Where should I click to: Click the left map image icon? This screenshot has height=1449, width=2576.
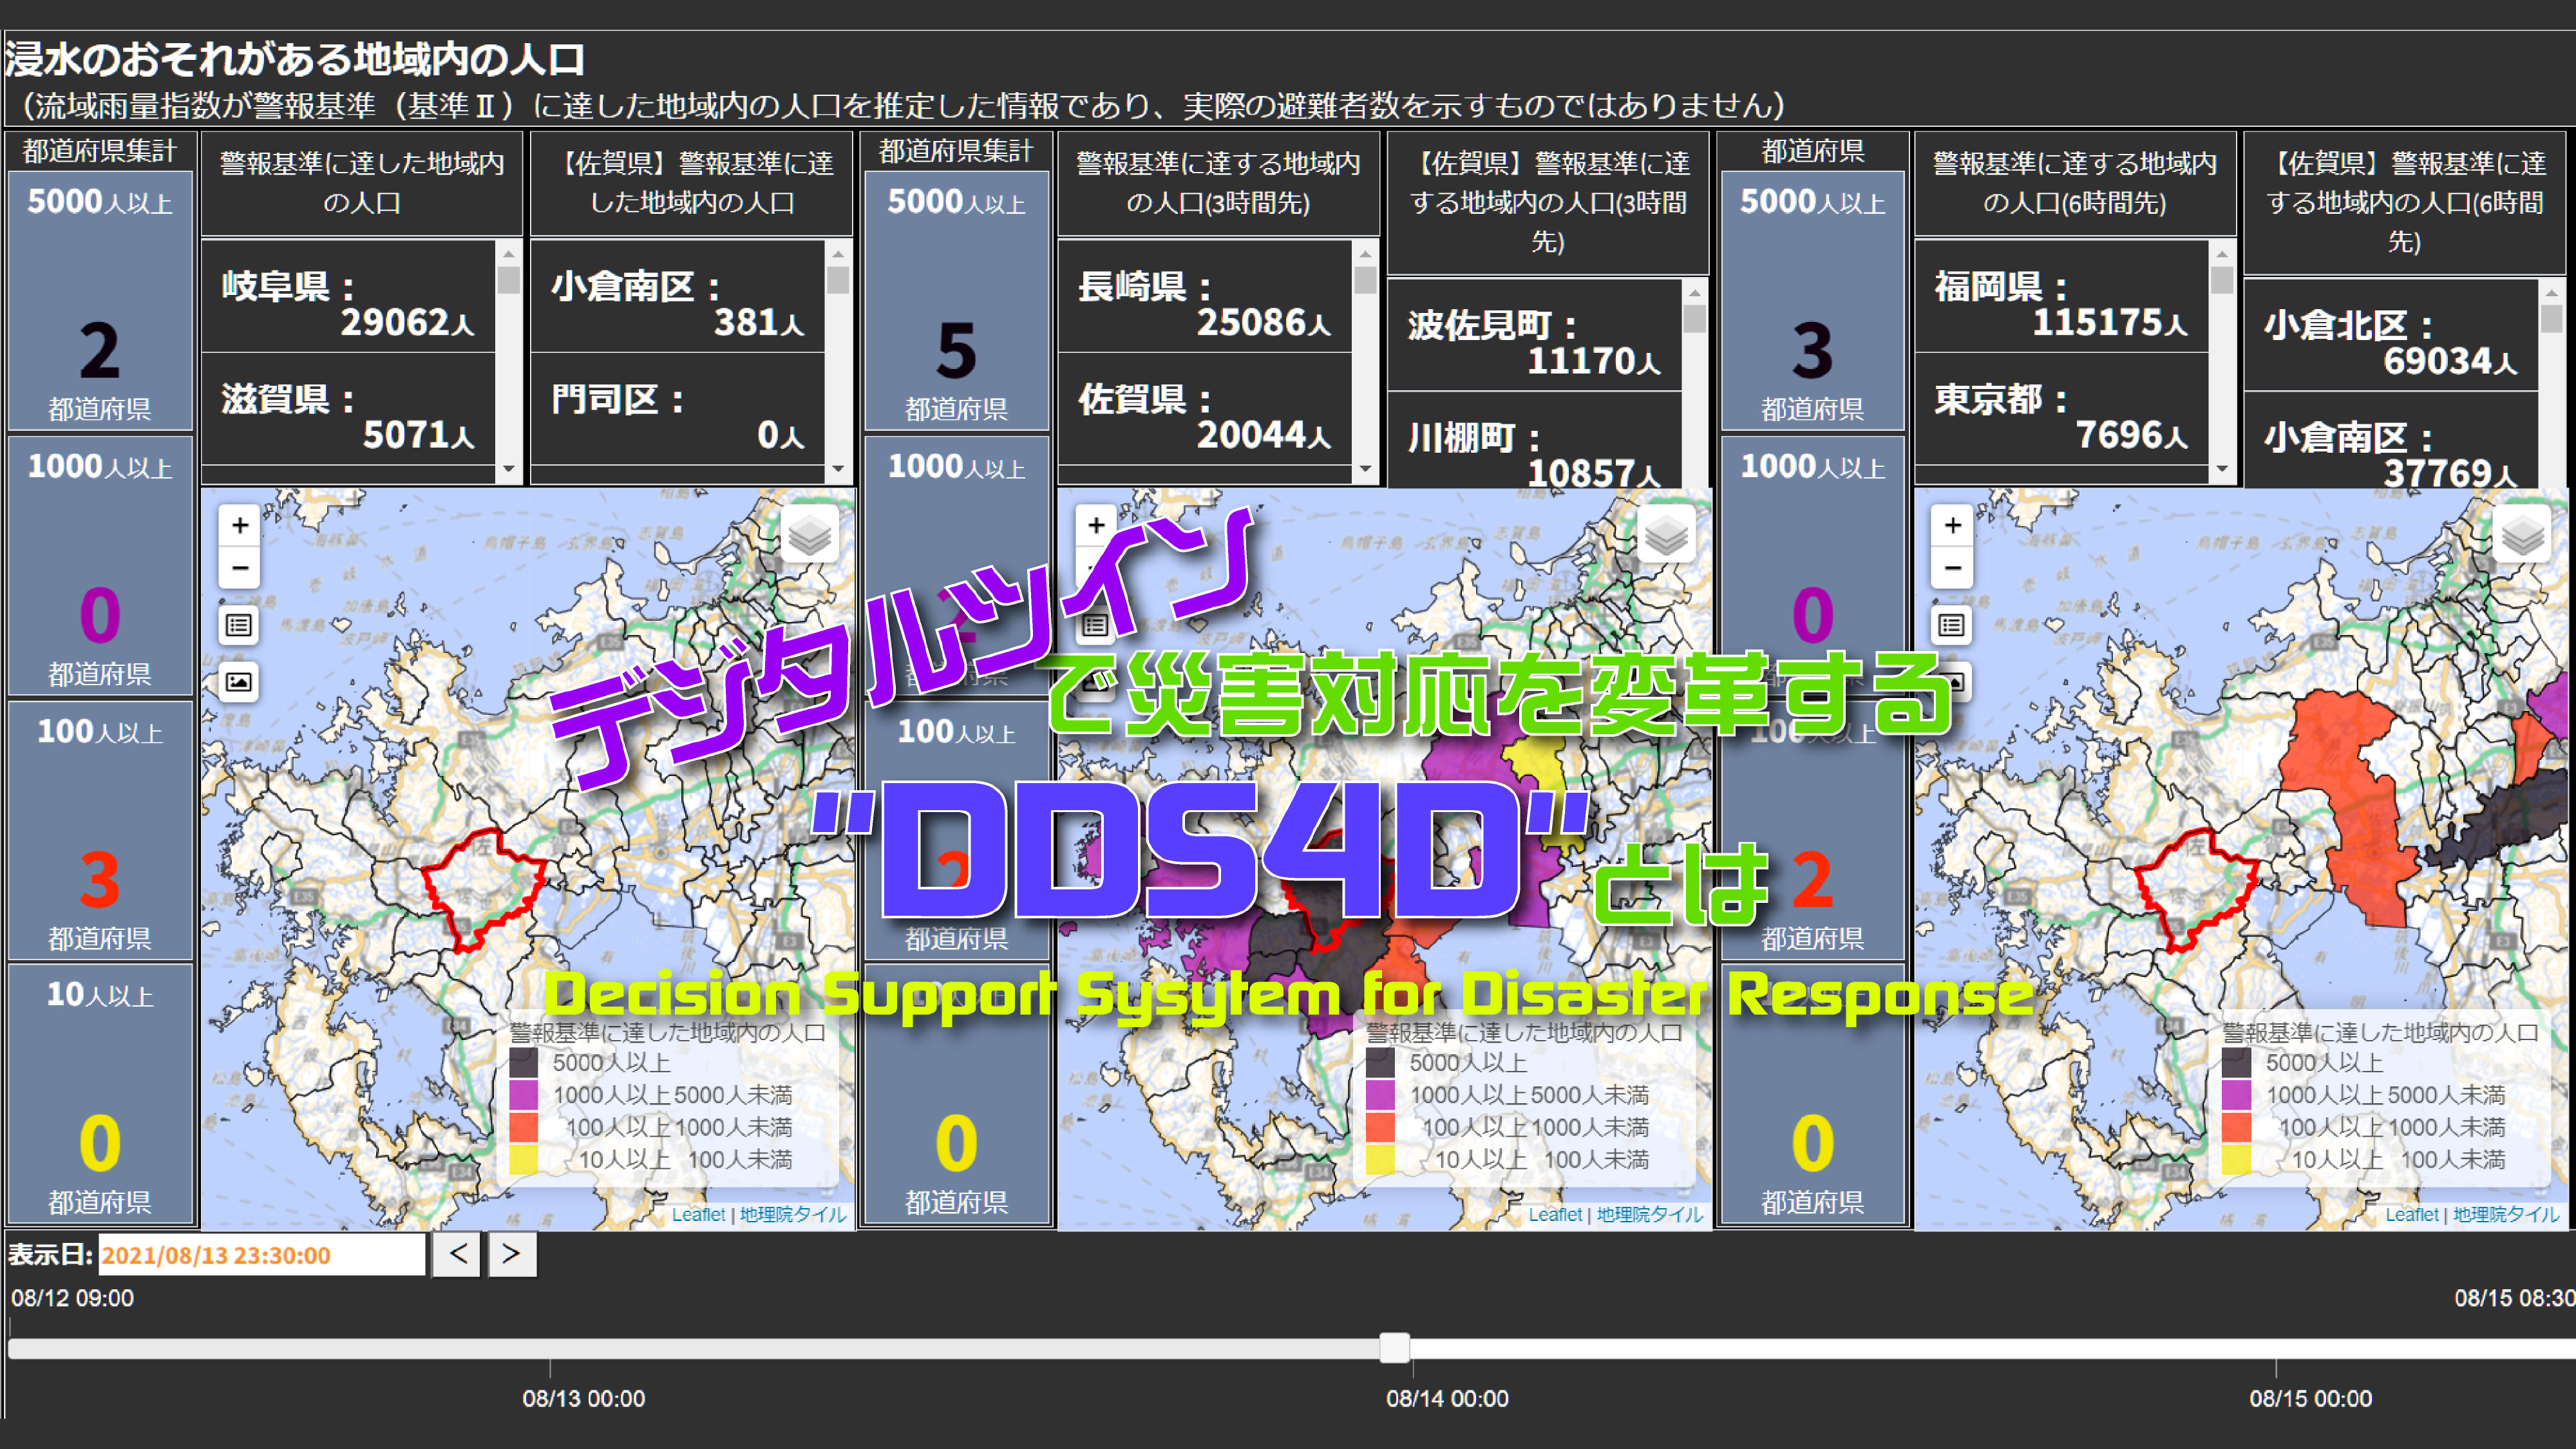point(239,682)
